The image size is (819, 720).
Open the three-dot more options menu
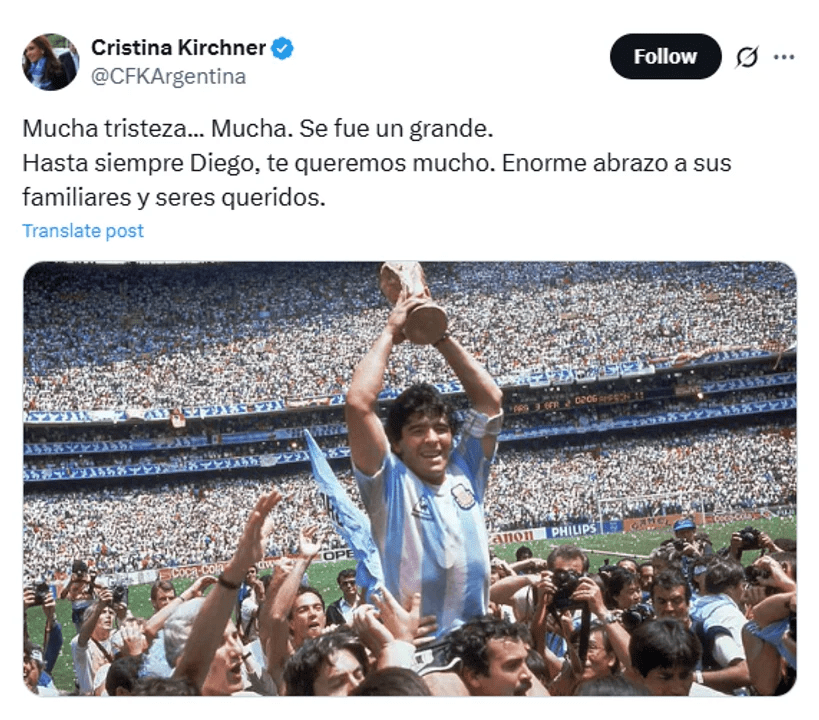[784, 57]
